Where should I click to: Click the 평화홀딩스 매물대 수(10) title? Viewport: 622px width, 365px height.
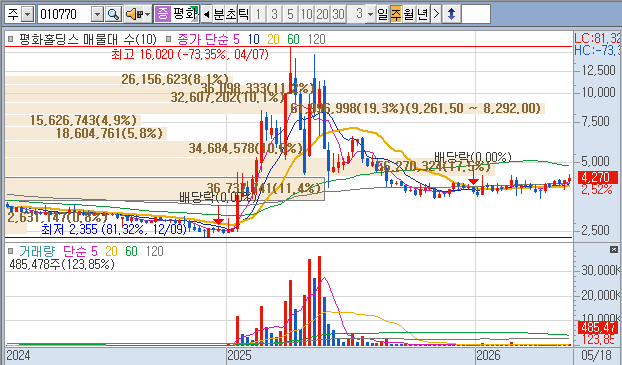[x=88, y=39]
